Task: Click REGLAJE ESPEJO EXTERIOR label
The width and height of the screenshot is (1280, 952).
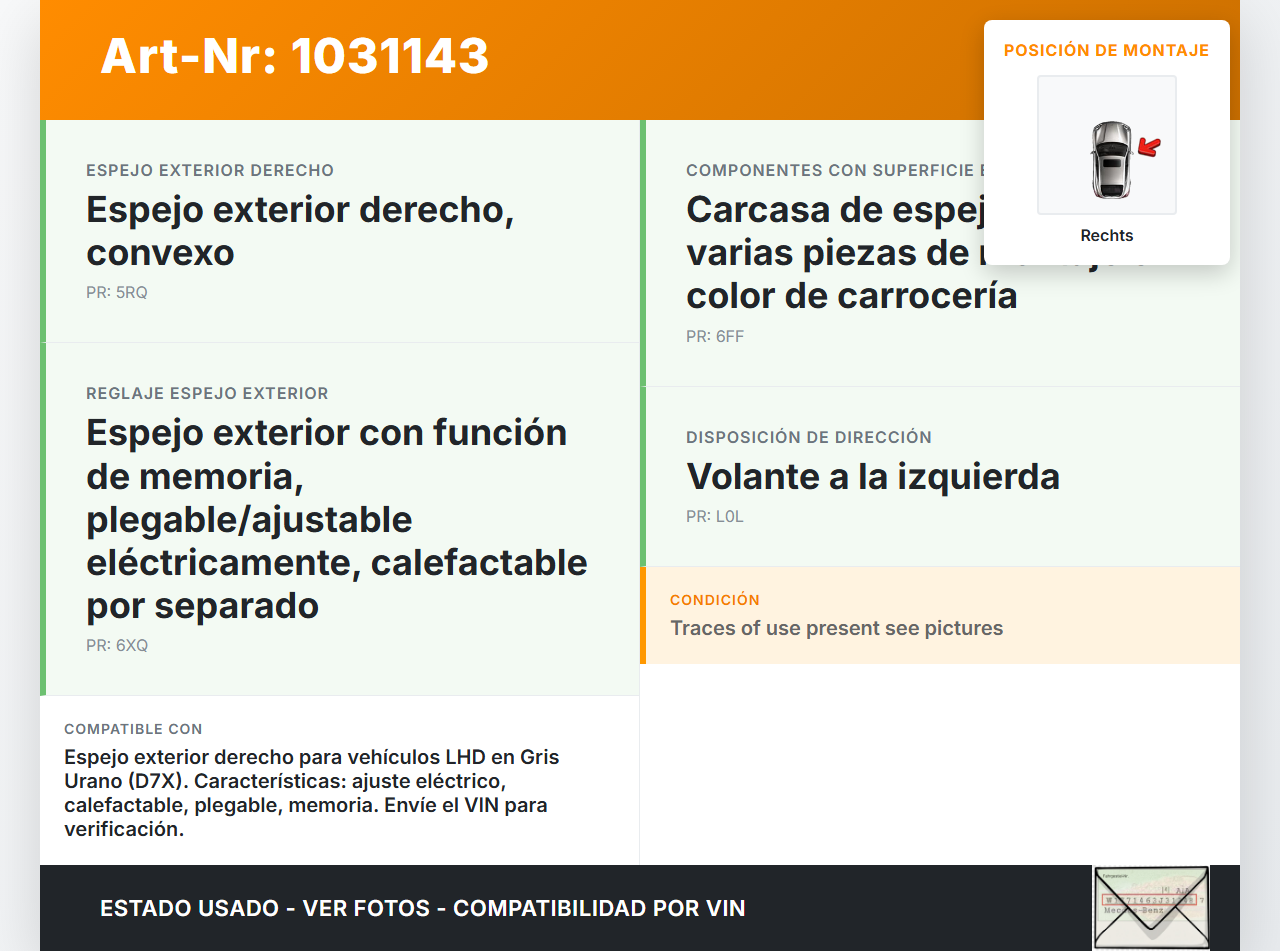Action: [x=207, y=394]
